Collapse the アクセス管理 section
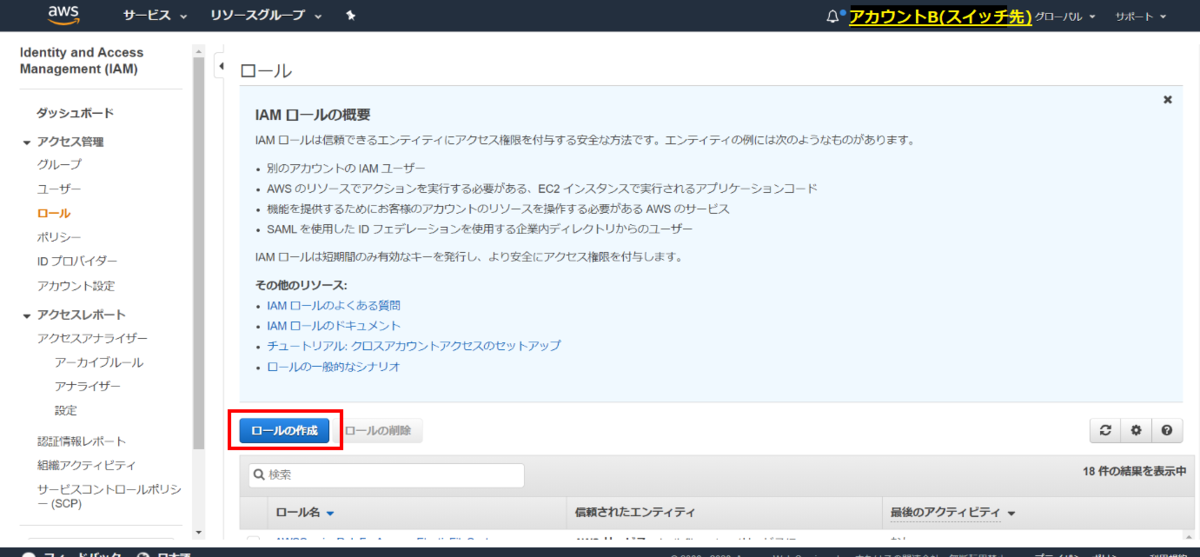 pos(27,142)
